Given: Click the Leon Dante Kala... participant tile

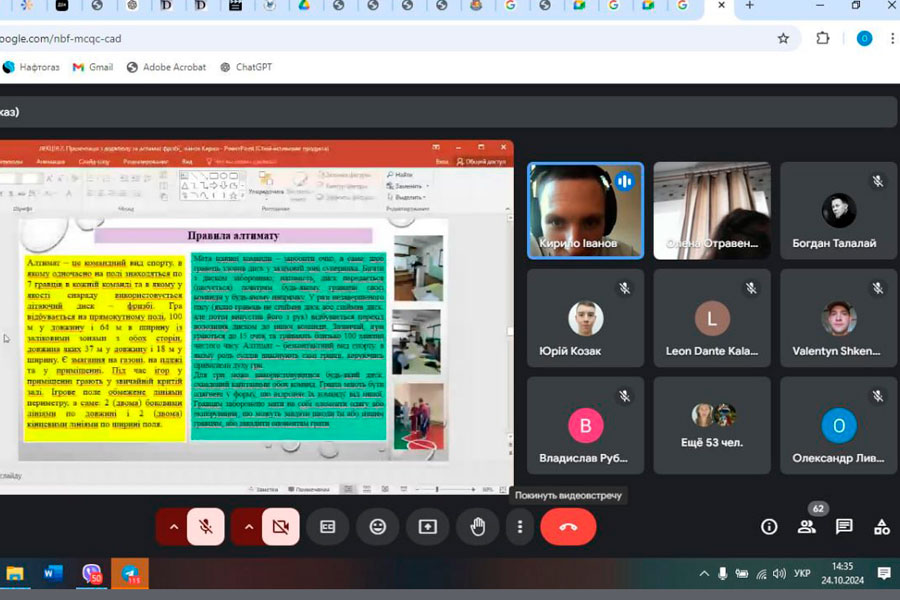Looking at the screenshot, I should 712,318.
